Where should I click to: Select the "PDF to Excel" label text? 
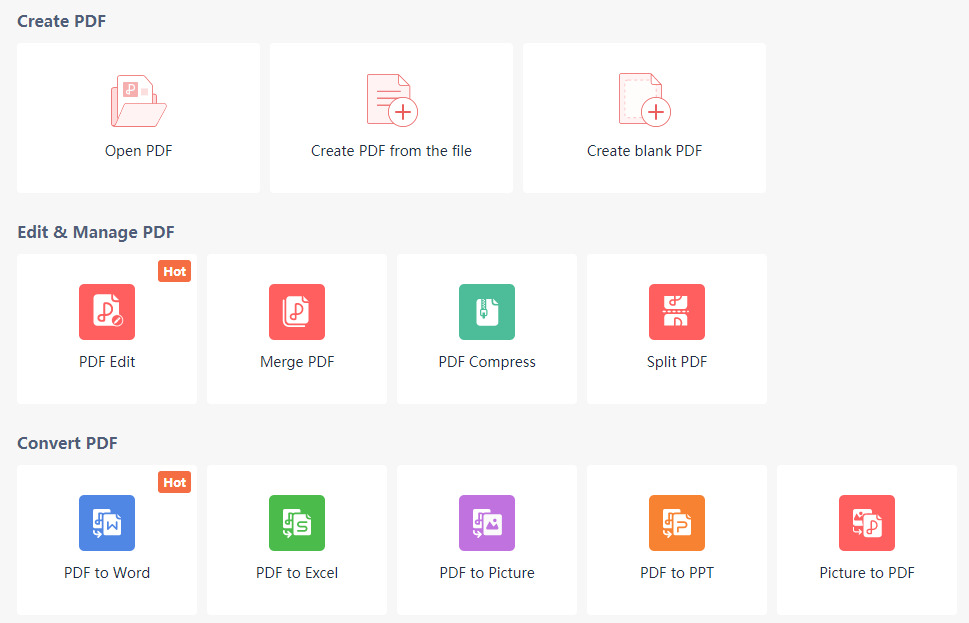coord(297,573)
